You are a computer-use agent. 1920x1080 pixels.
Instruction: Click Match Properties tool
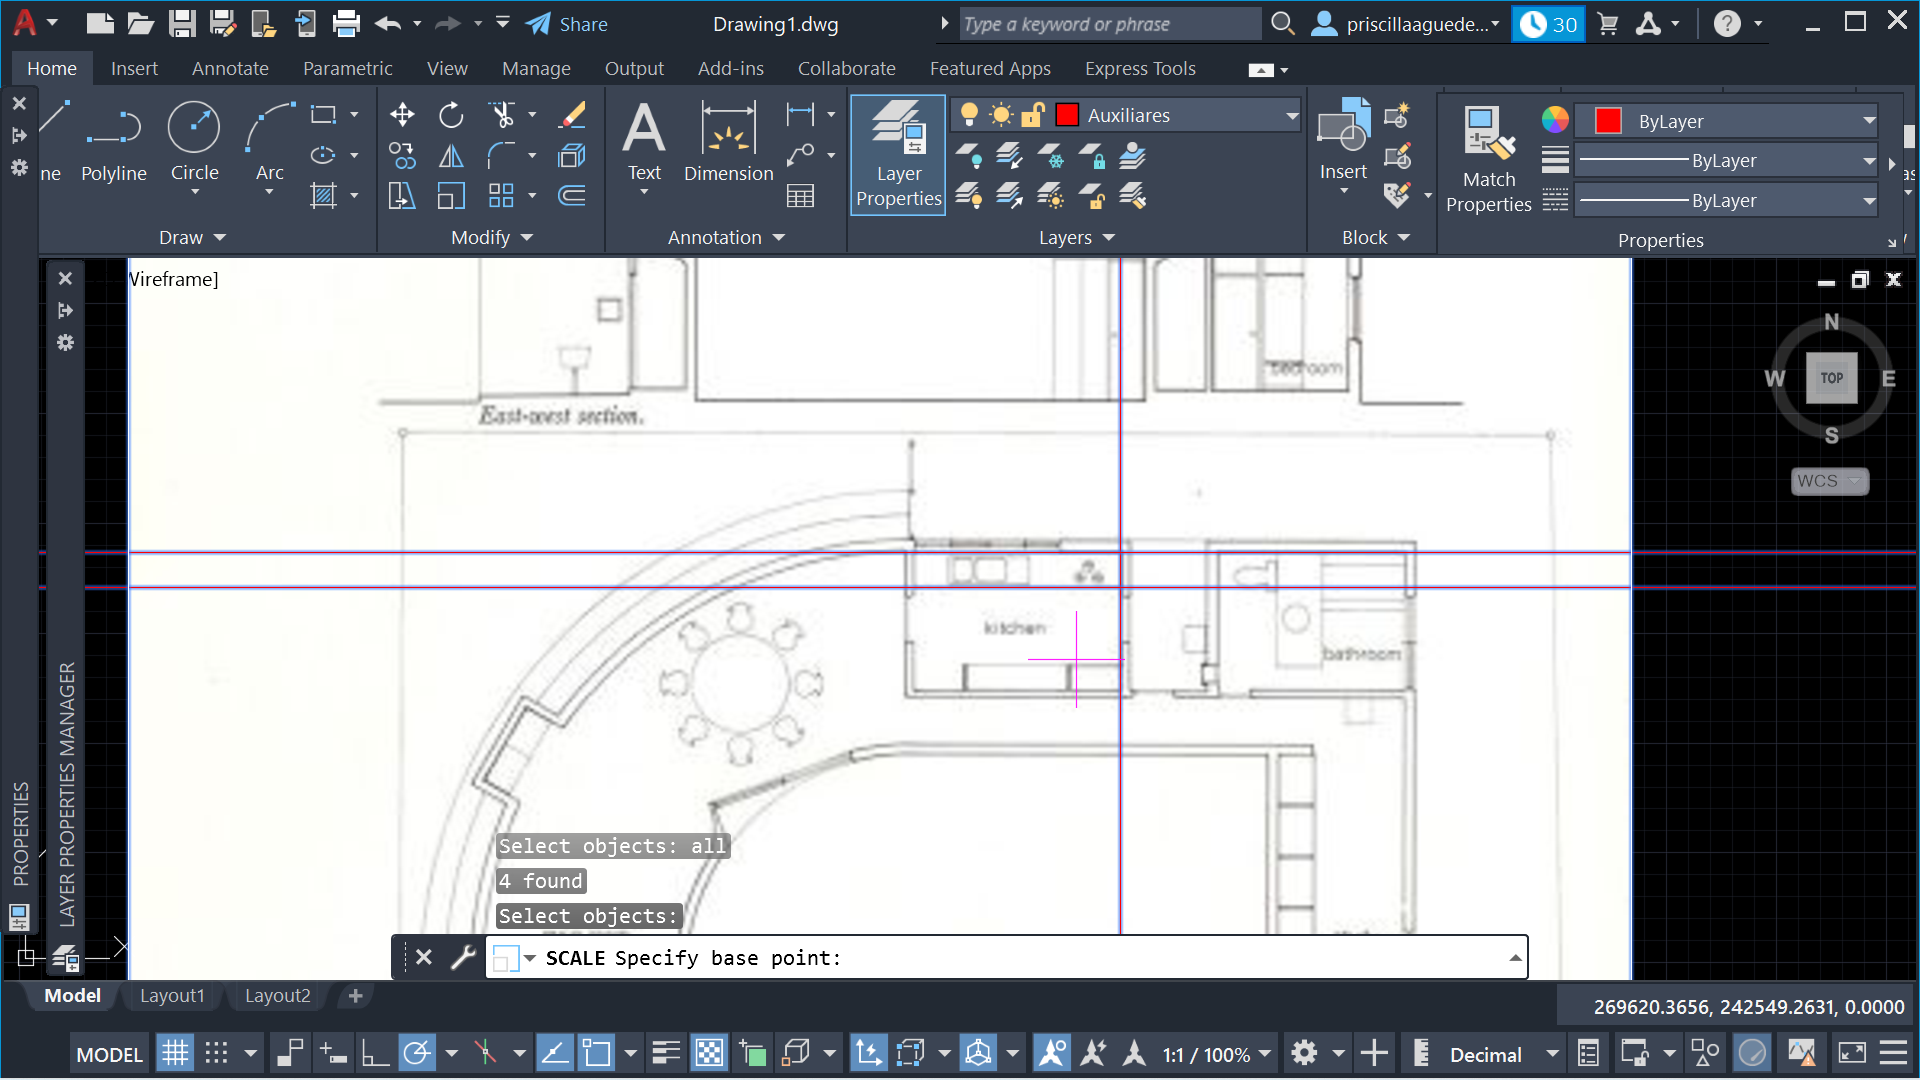pyautogui.click(x=1488, y=160)
